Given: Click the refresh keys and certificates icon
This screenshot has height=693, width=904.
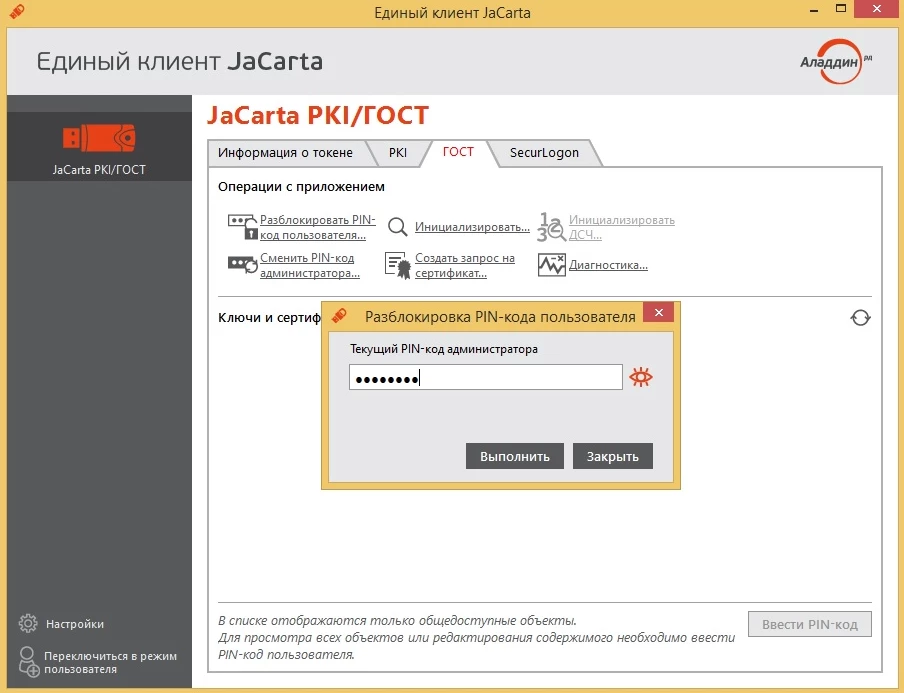Looking at the screenshot, I should point(860,318).
